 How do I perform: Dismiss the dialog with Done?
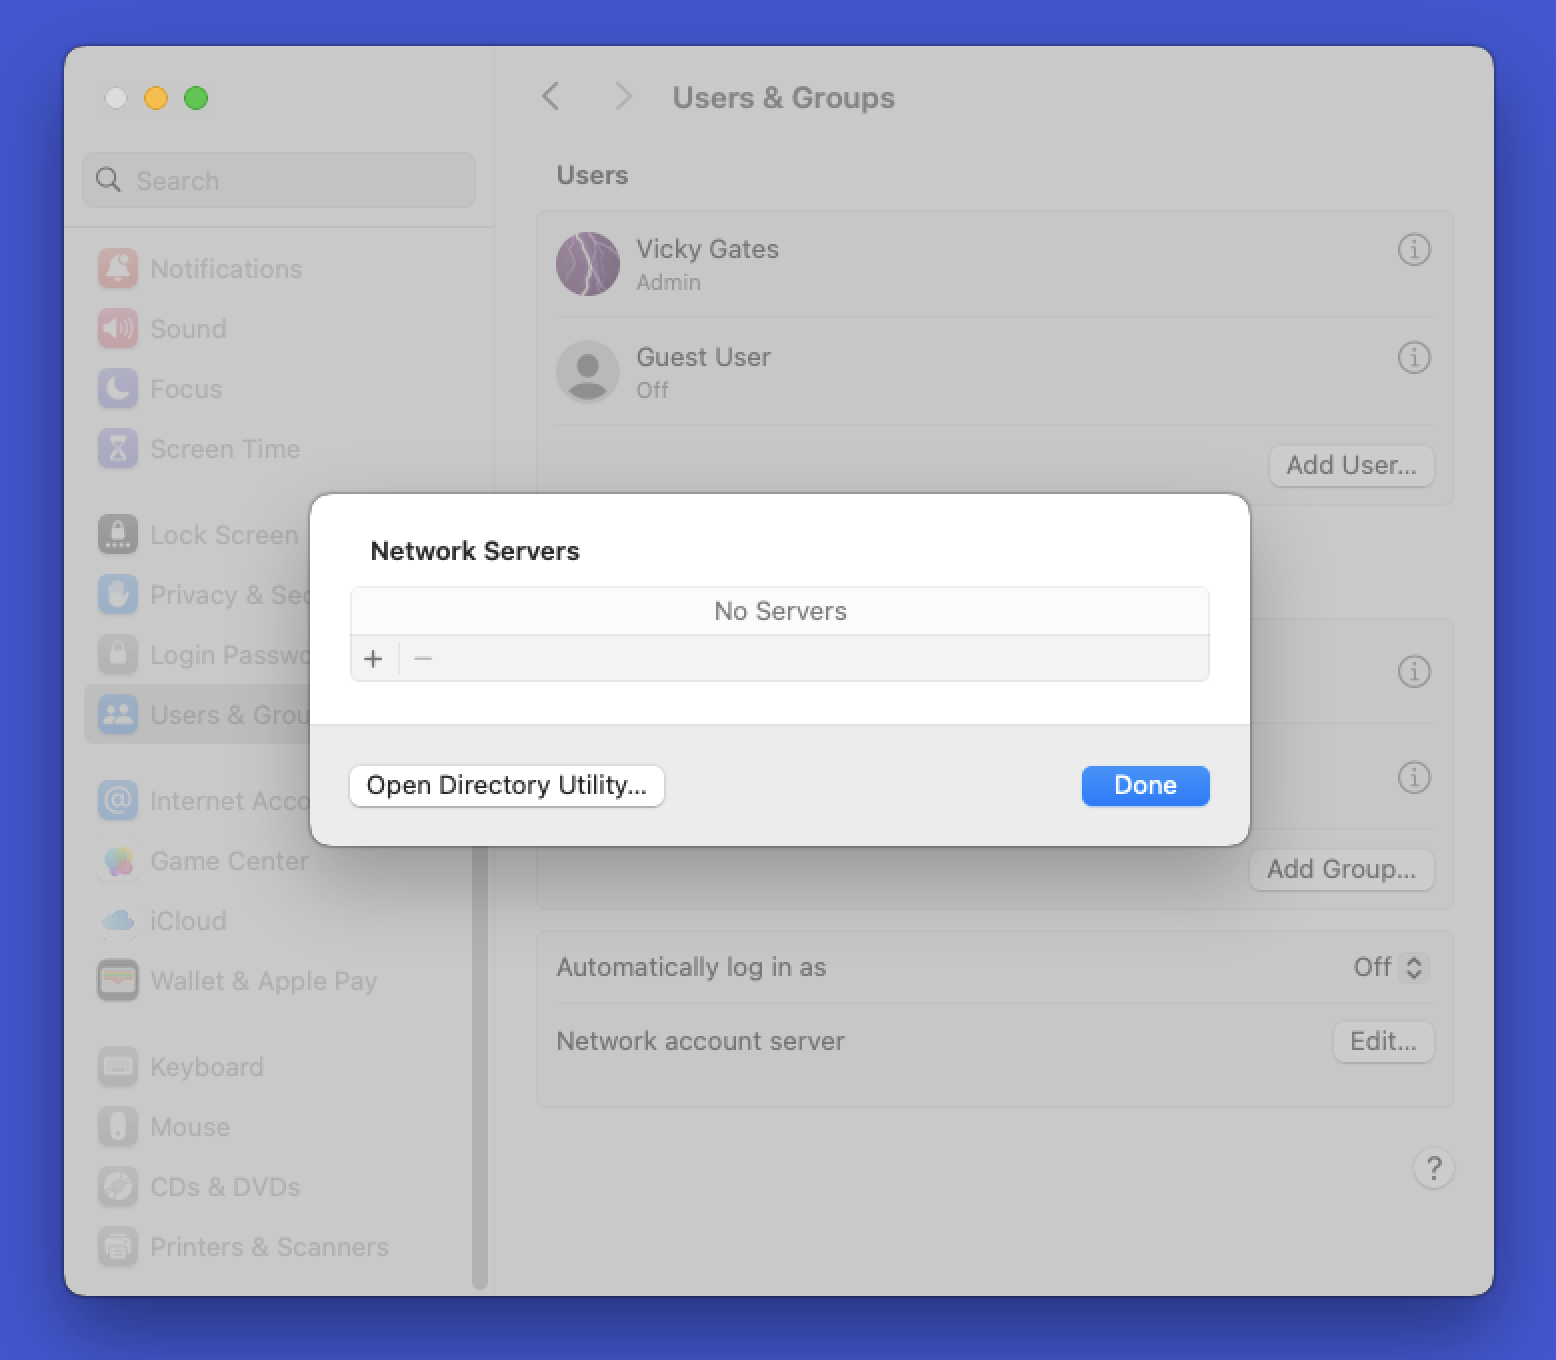coord(1145,785)
